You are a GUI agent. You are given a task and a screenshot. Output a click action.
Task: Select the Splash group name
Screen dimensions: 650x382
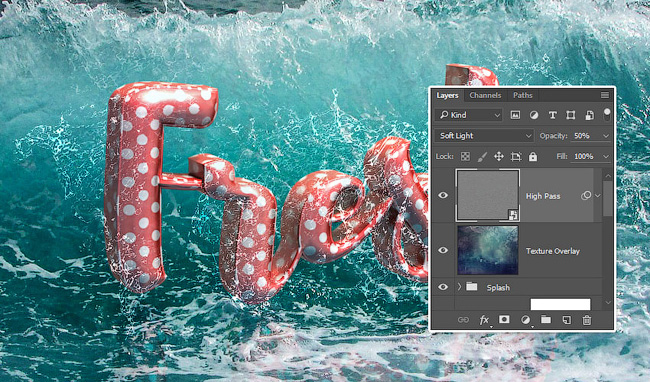click(498, 288)
